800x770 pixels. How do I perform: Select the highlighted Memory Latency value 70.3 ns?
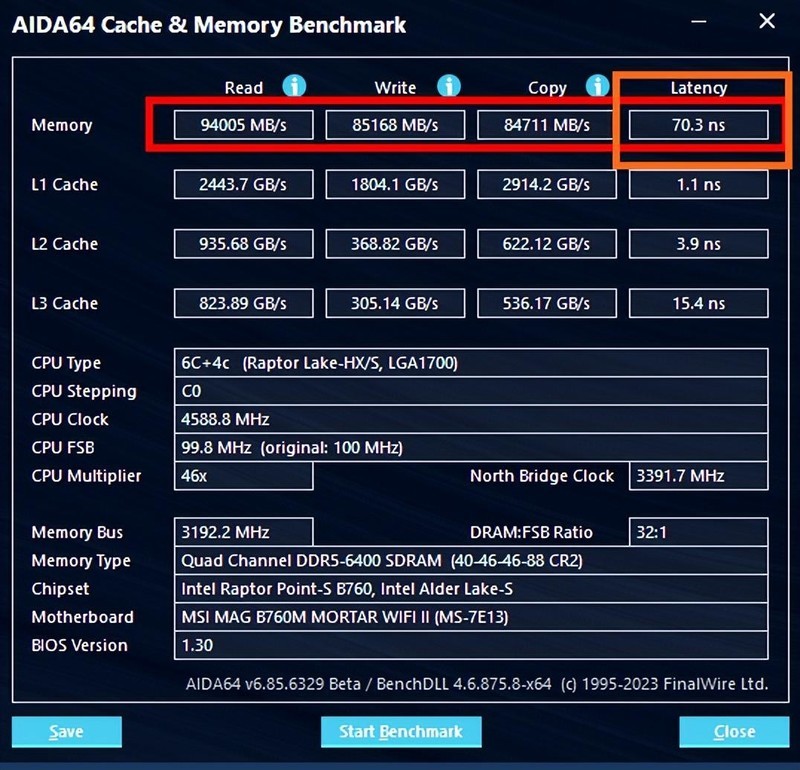[698, 124]
